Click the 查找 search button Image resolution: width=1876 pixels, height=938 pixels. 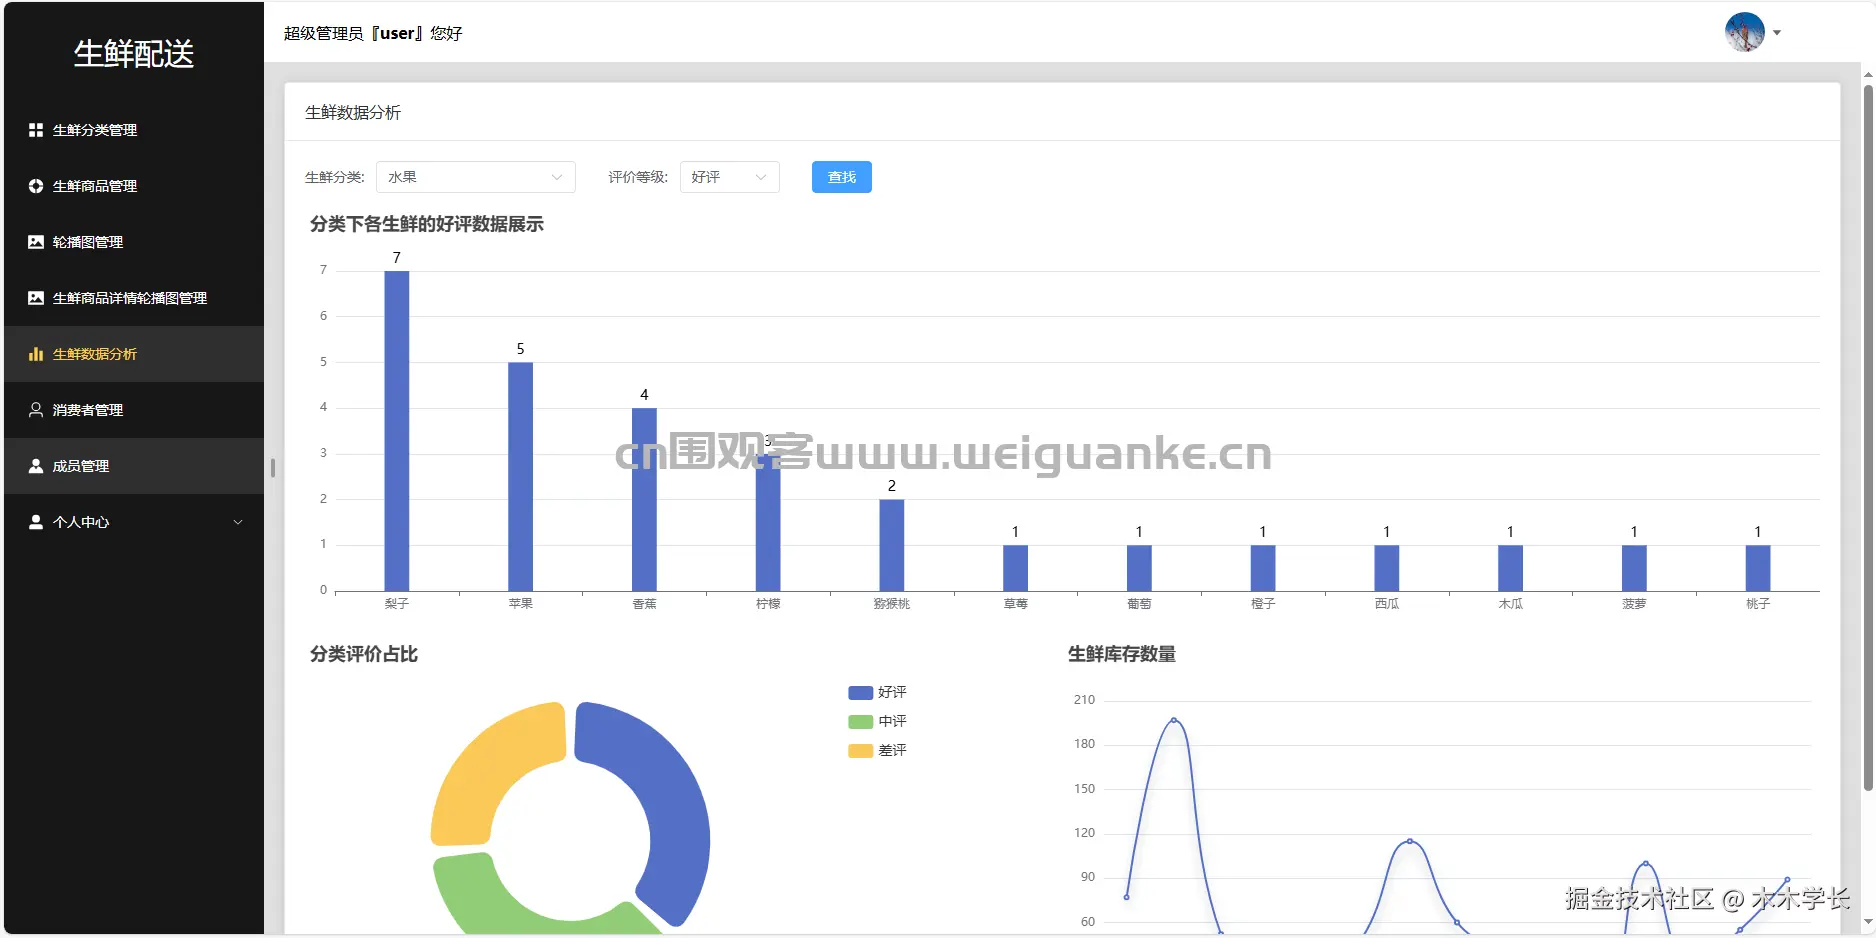(x=842, y=177)
